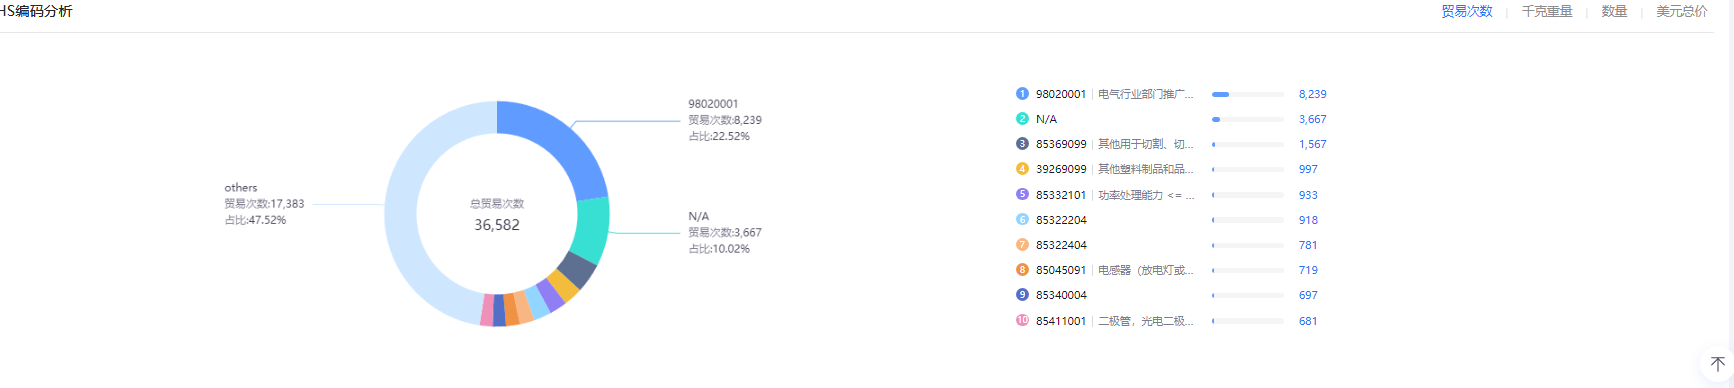
Task: Click the 电感器 description text
Action: point(1146,270)
